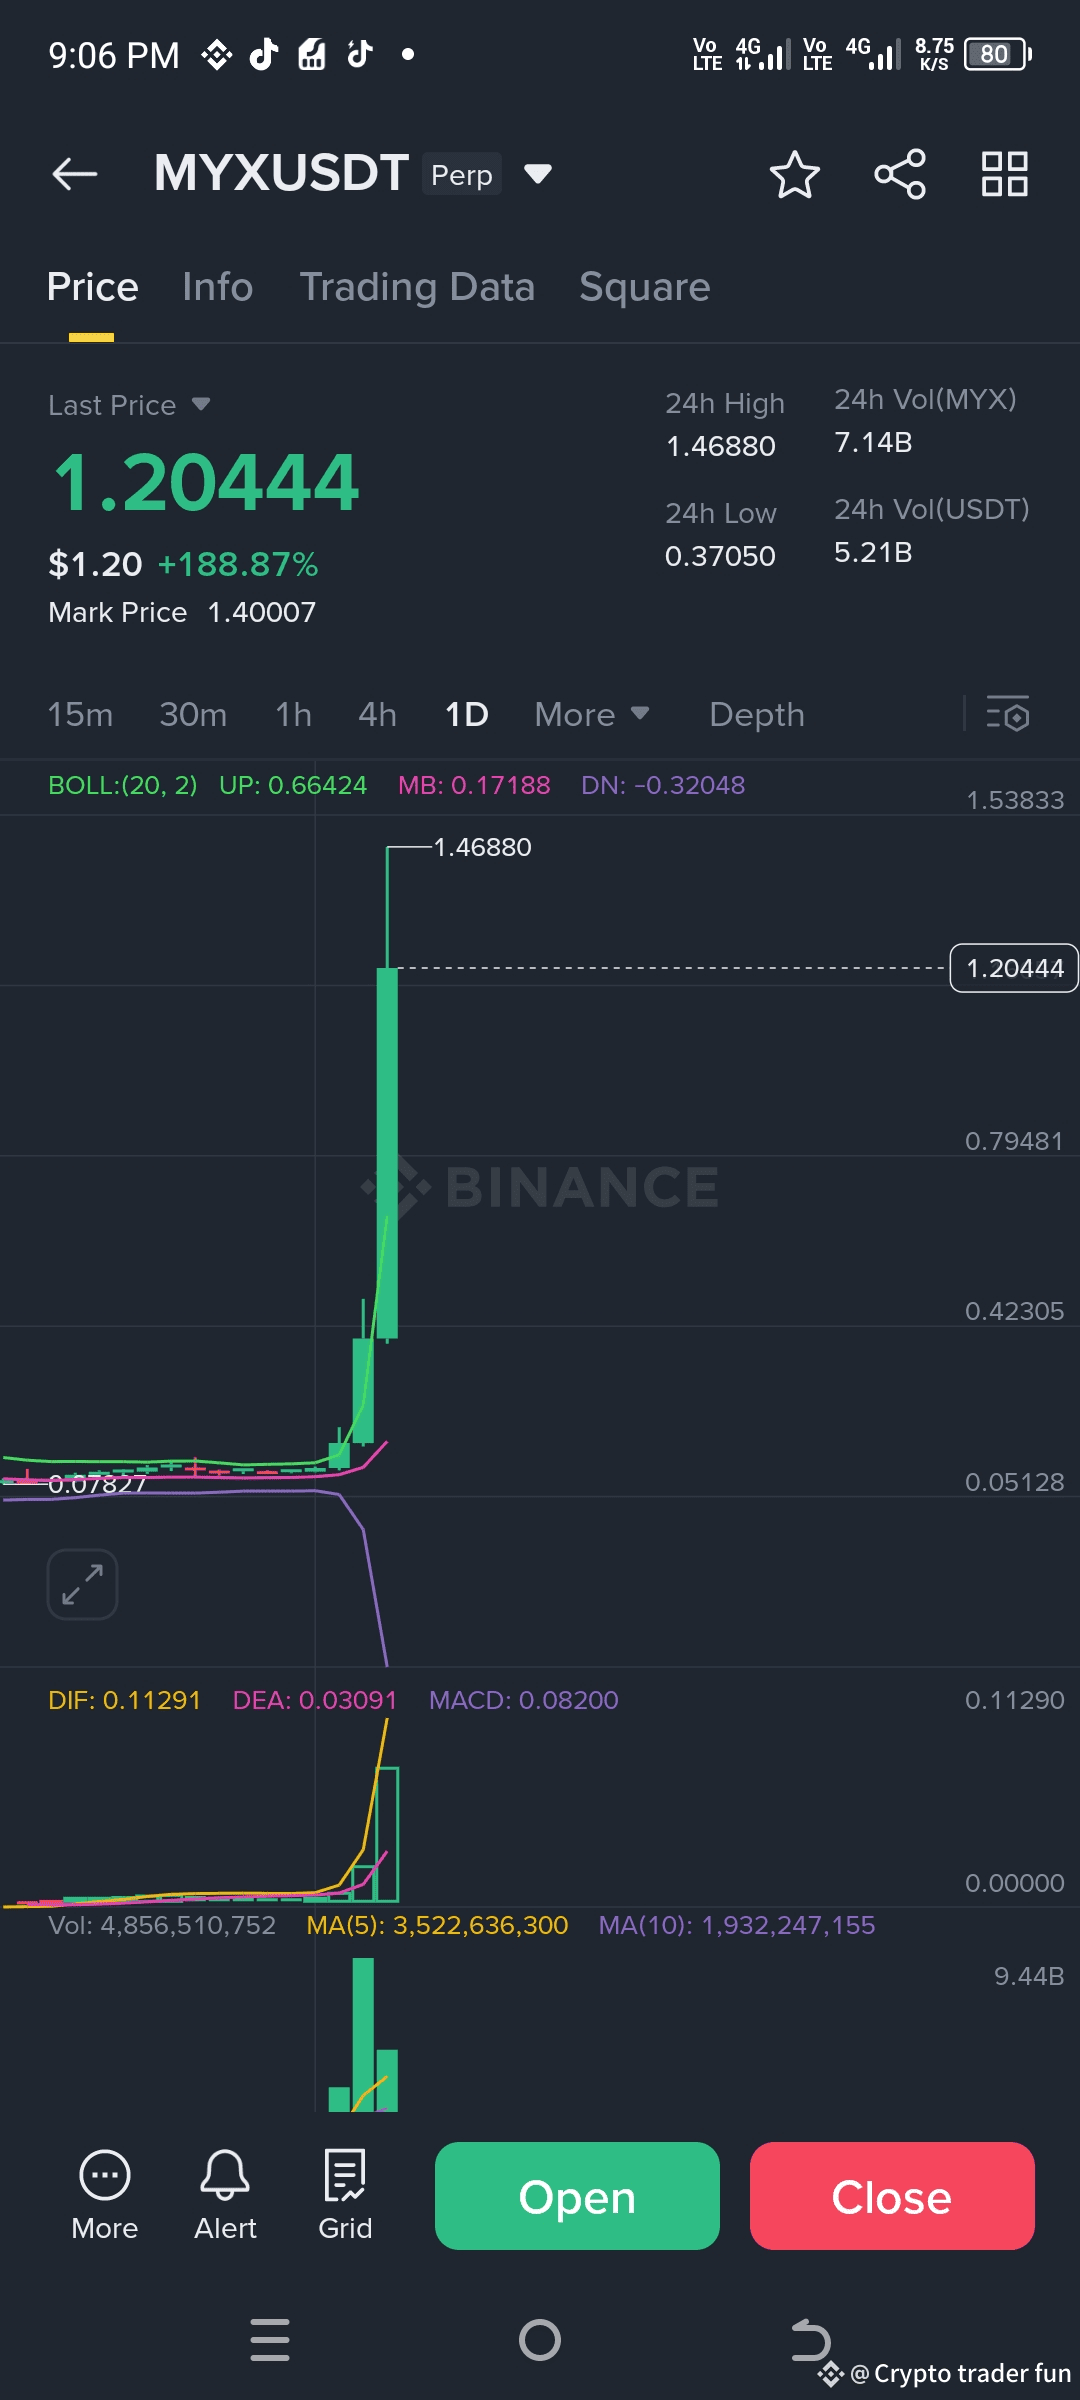Switch to the Price tab
This screenshot has width=1080, height=2400.
(92, 287)
